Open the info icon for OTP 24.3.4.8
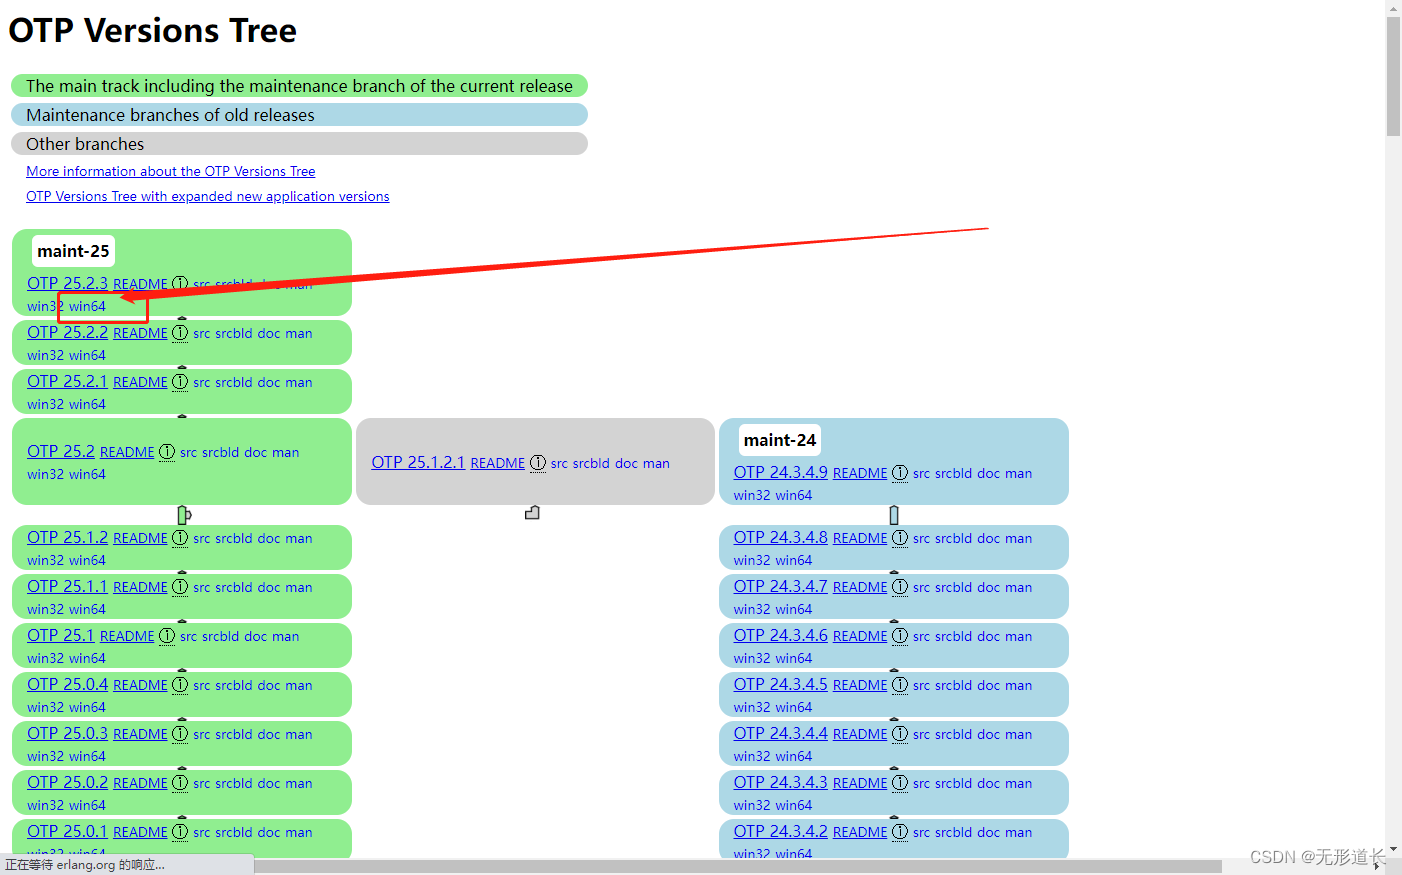This screenshot has width=1402, height=875. point(900,538)
